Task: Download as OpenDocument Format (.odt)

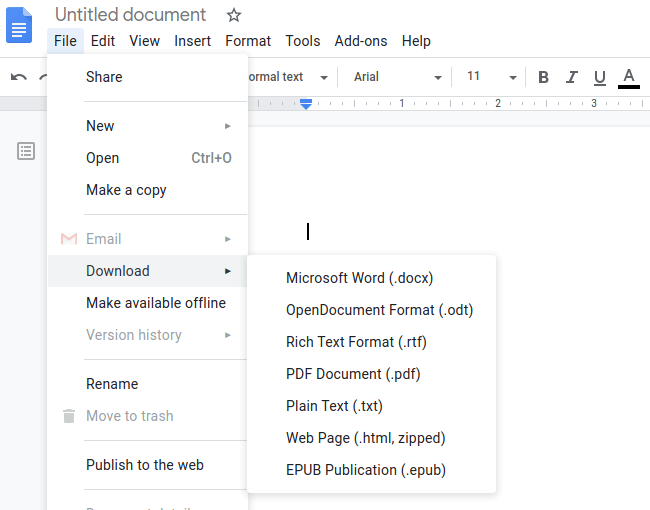Action: point(371,310)
